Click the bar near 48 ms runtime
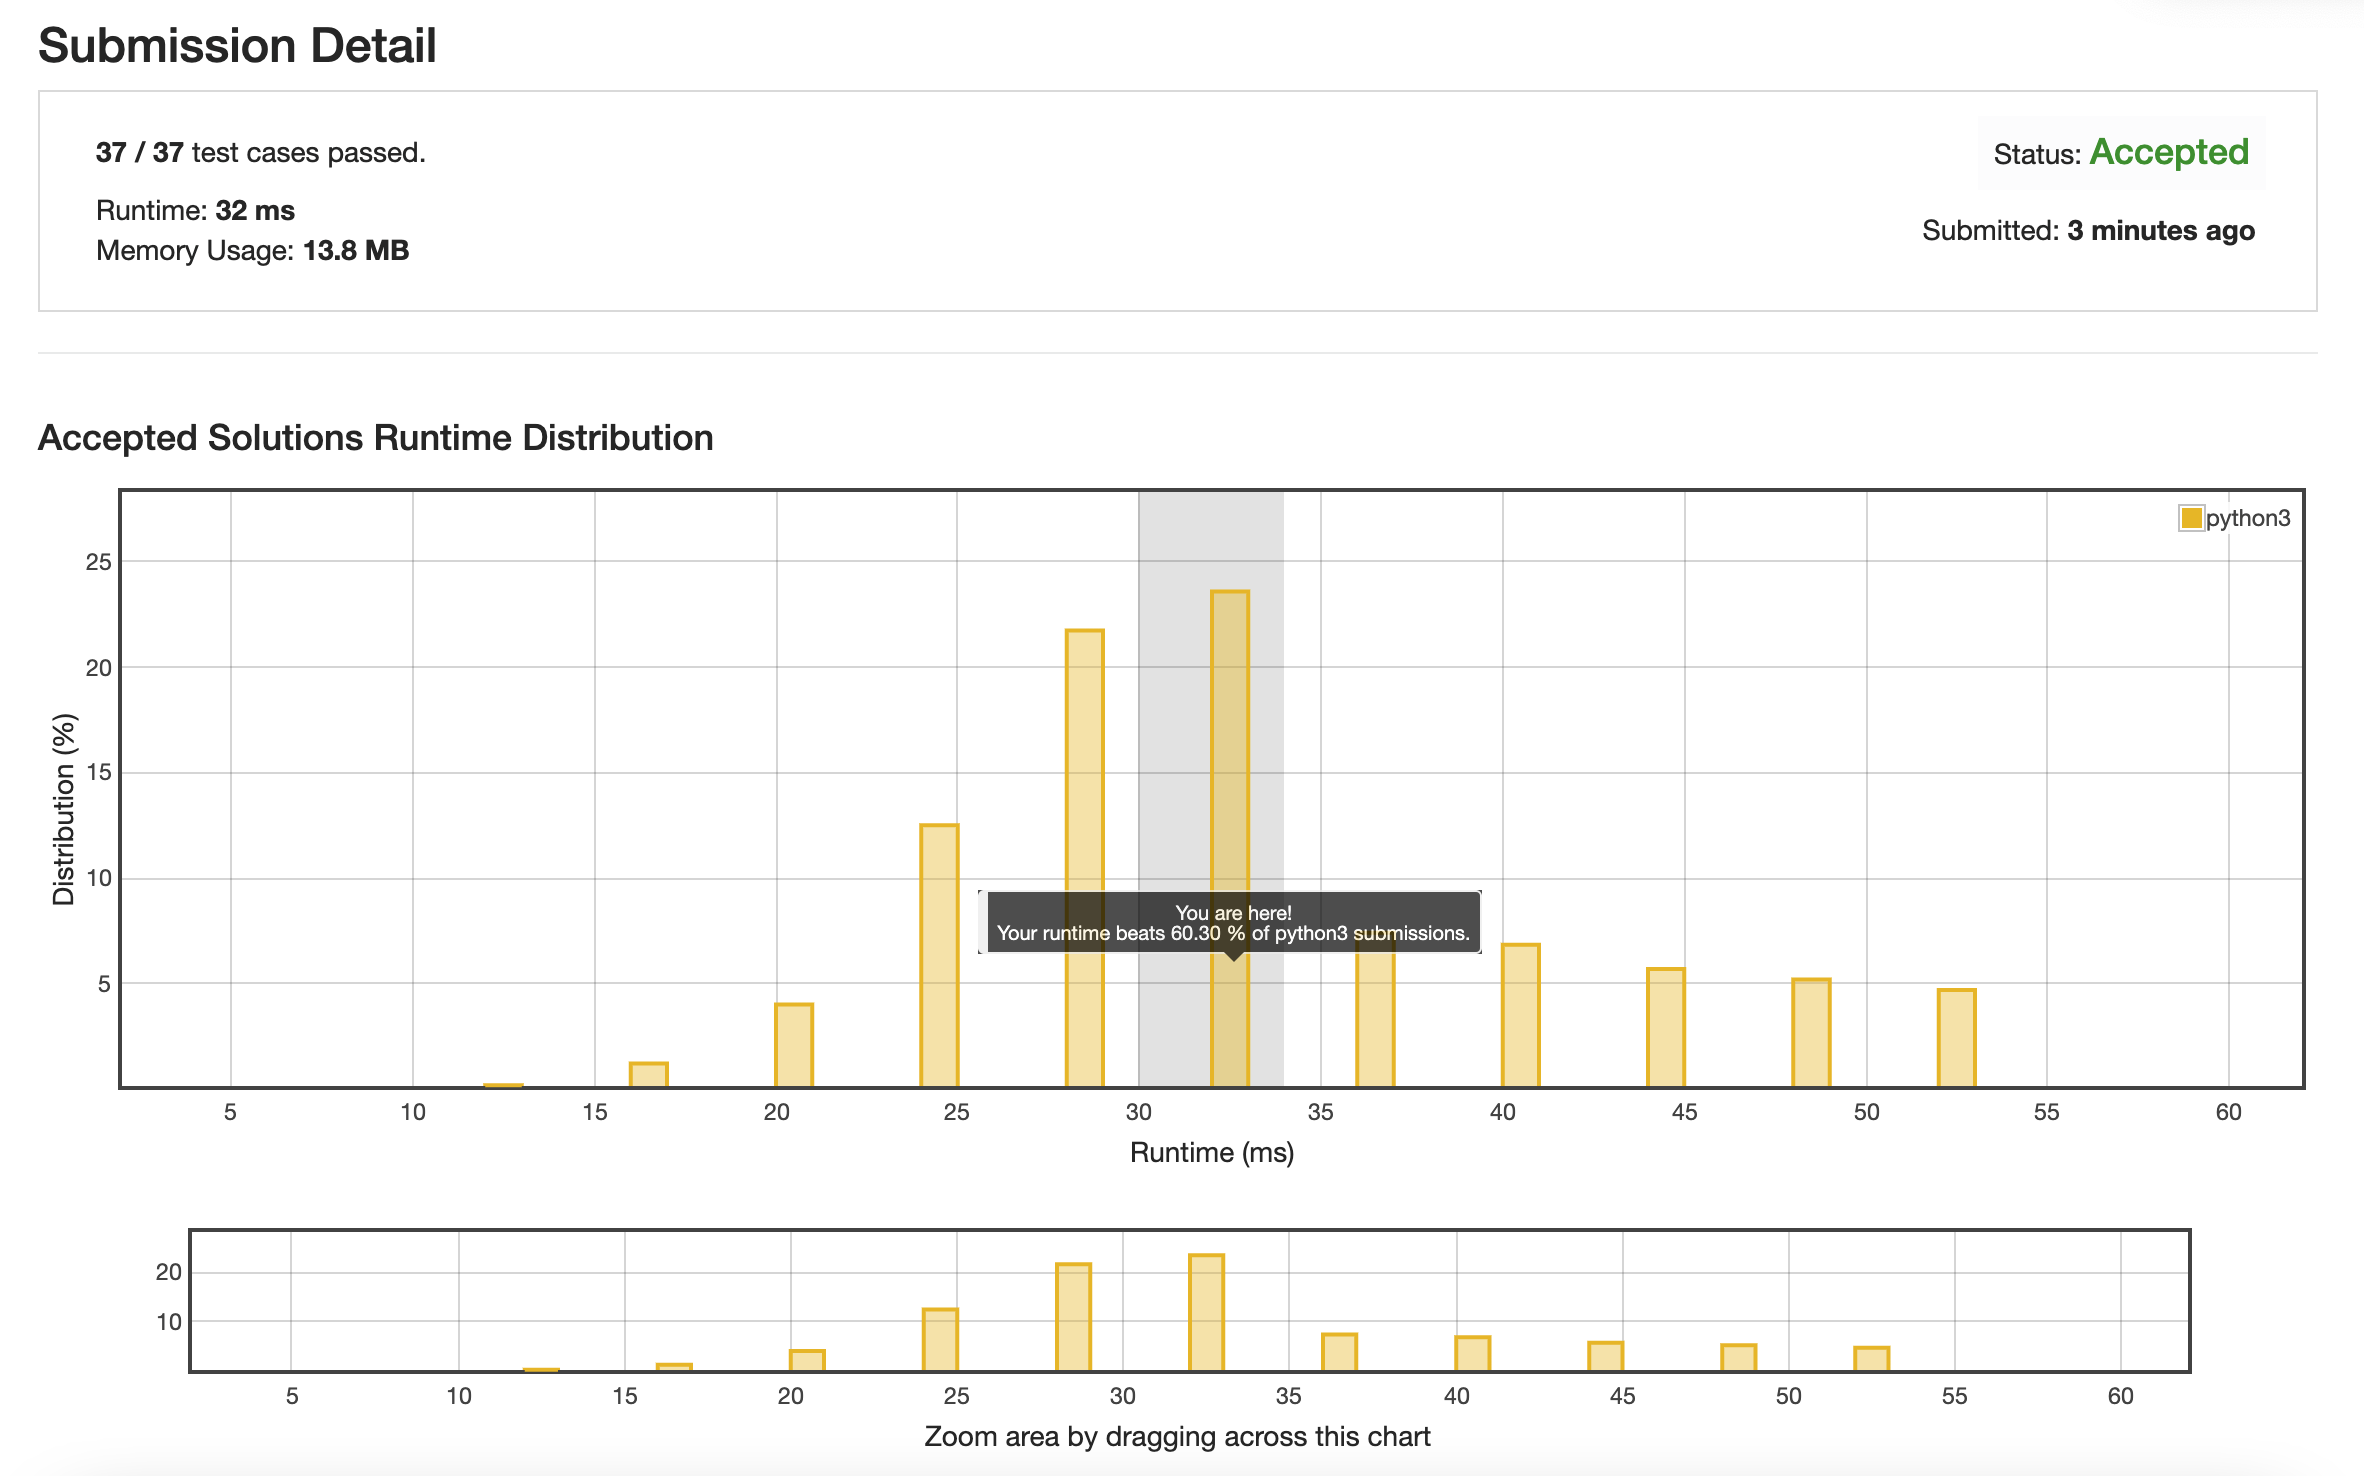 point(1811,1033)
